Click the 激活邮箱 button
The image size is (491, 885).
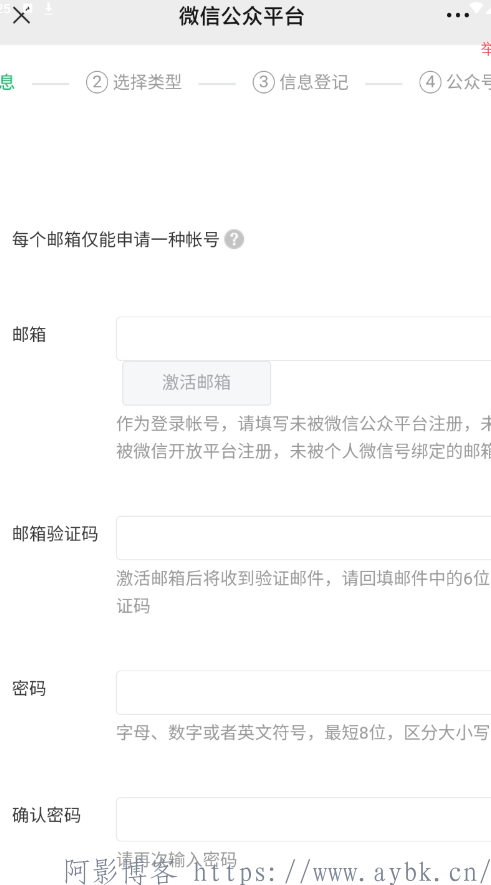click(x=196, y=383)
